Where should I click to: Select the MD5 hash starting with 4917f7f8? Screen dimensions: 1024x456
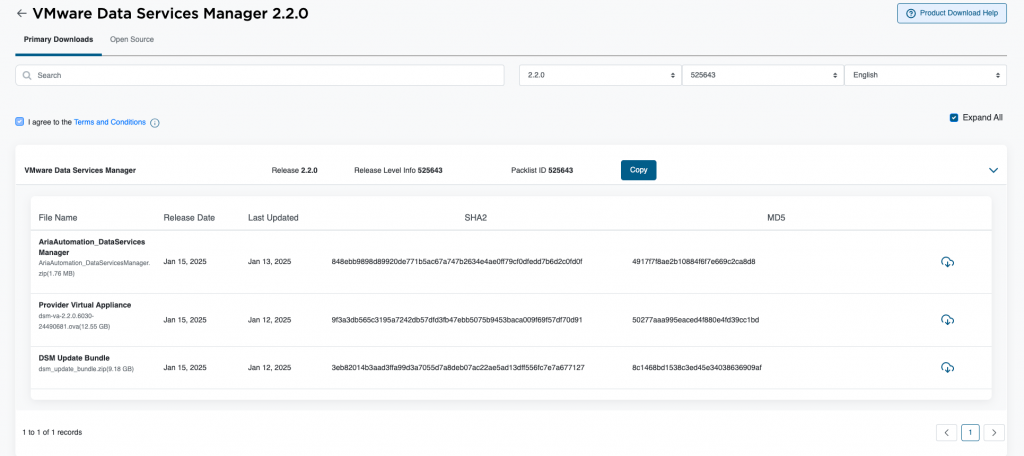point(694,261)
